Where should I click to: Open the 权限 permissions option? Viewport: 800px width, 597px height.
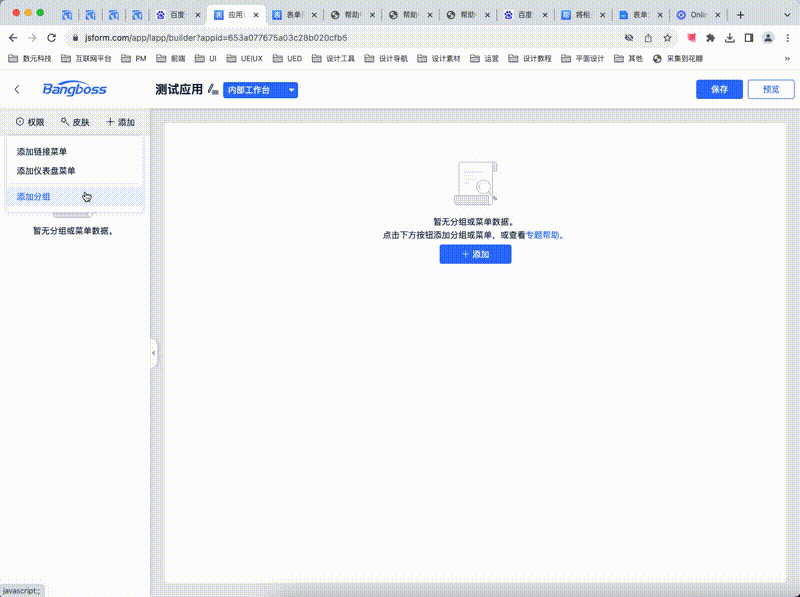(30, 122)
